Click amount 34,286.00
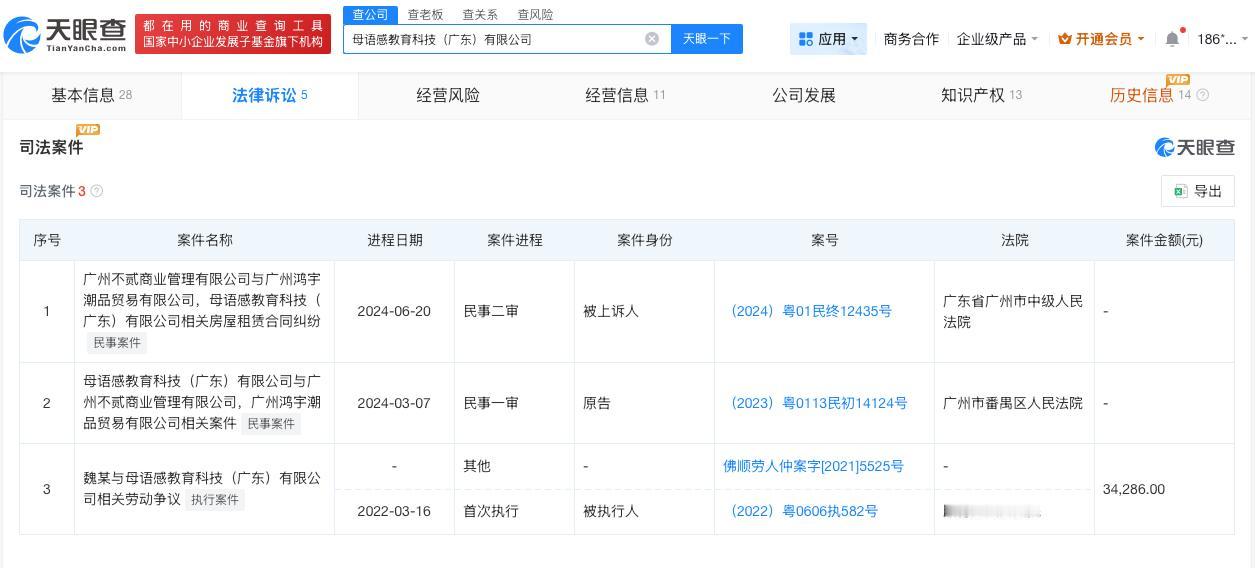Image resolution: width=1255 pixels, height=568 pixels. point(1134,489)
